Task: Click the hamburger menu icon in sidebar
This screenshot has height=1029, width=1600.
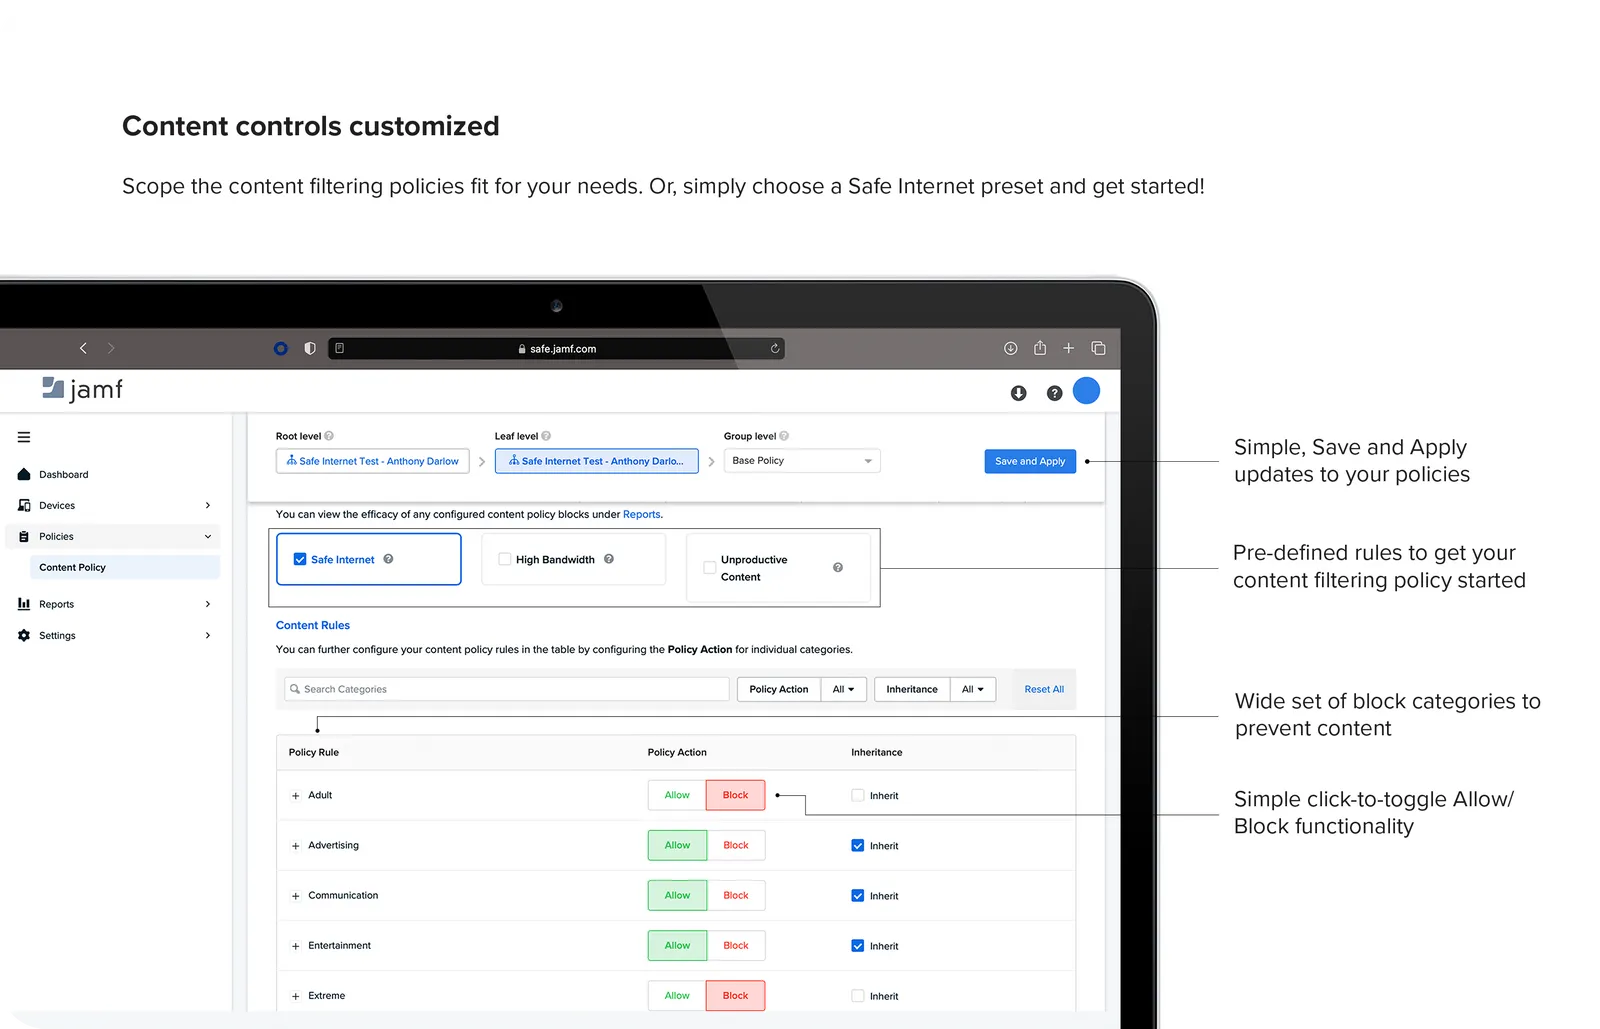Action: point(24,437)
